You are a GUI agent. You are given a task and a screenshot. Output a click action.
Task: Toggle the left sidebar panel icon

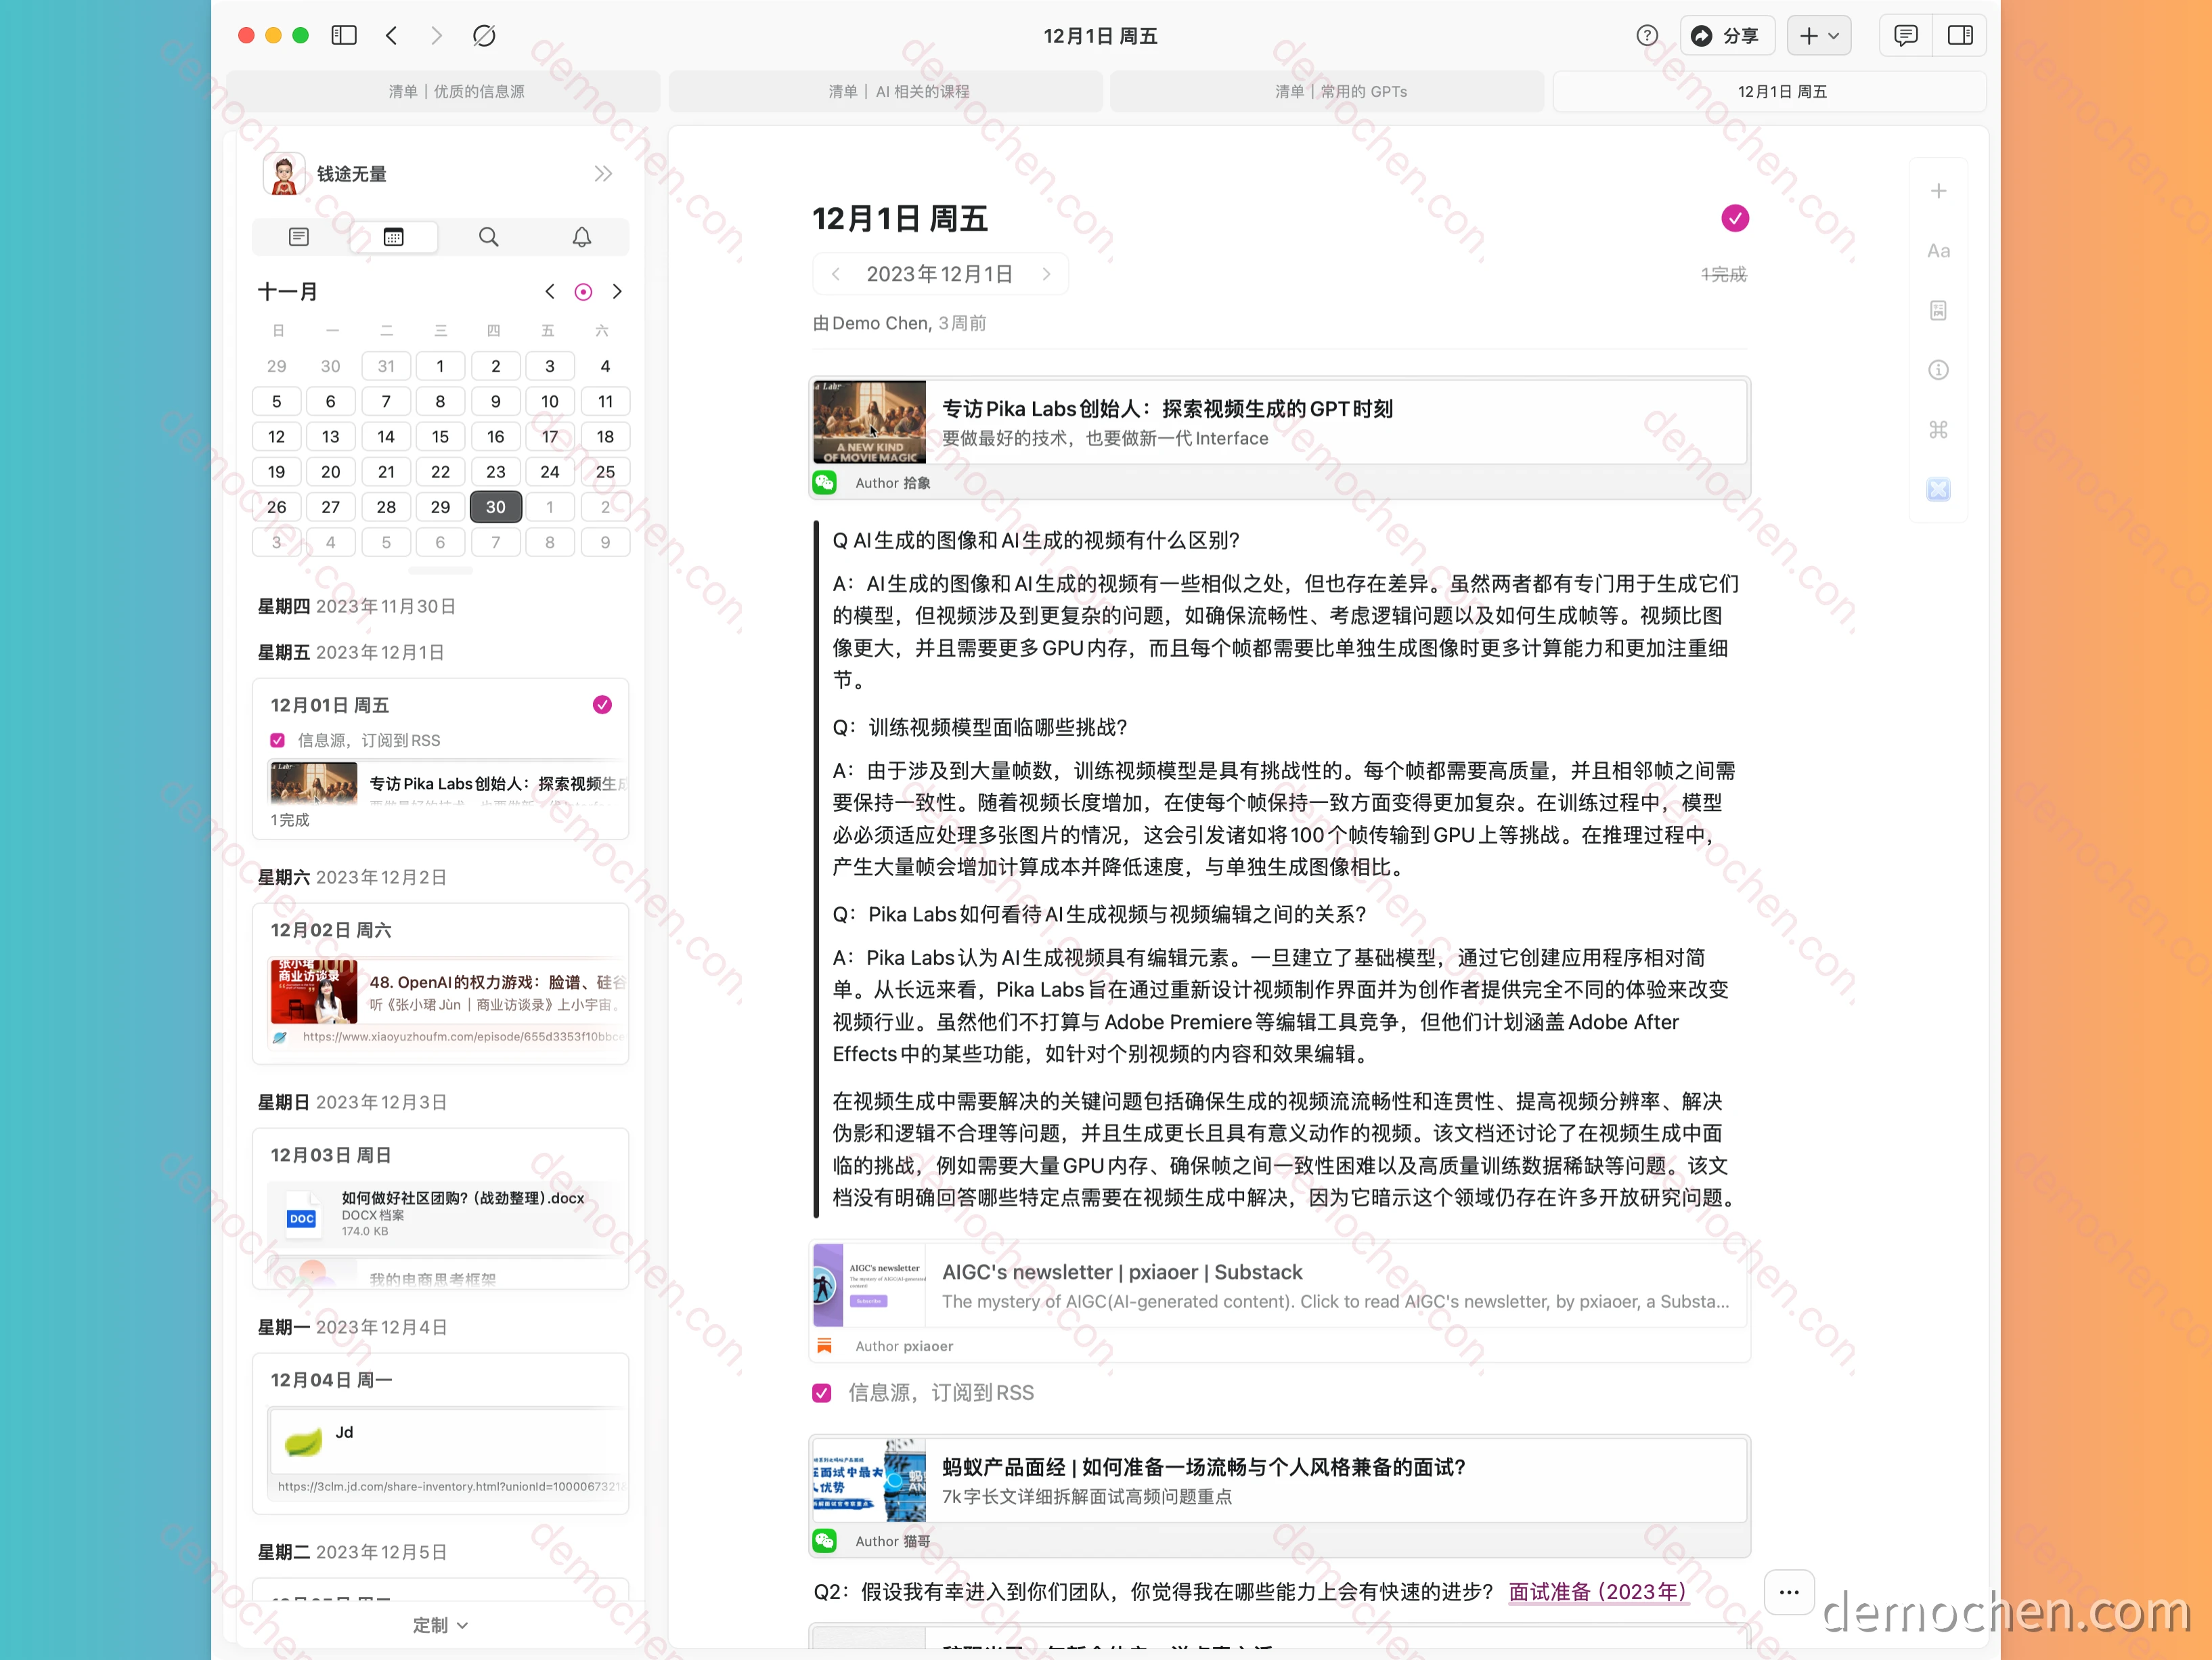click(344, 36)
